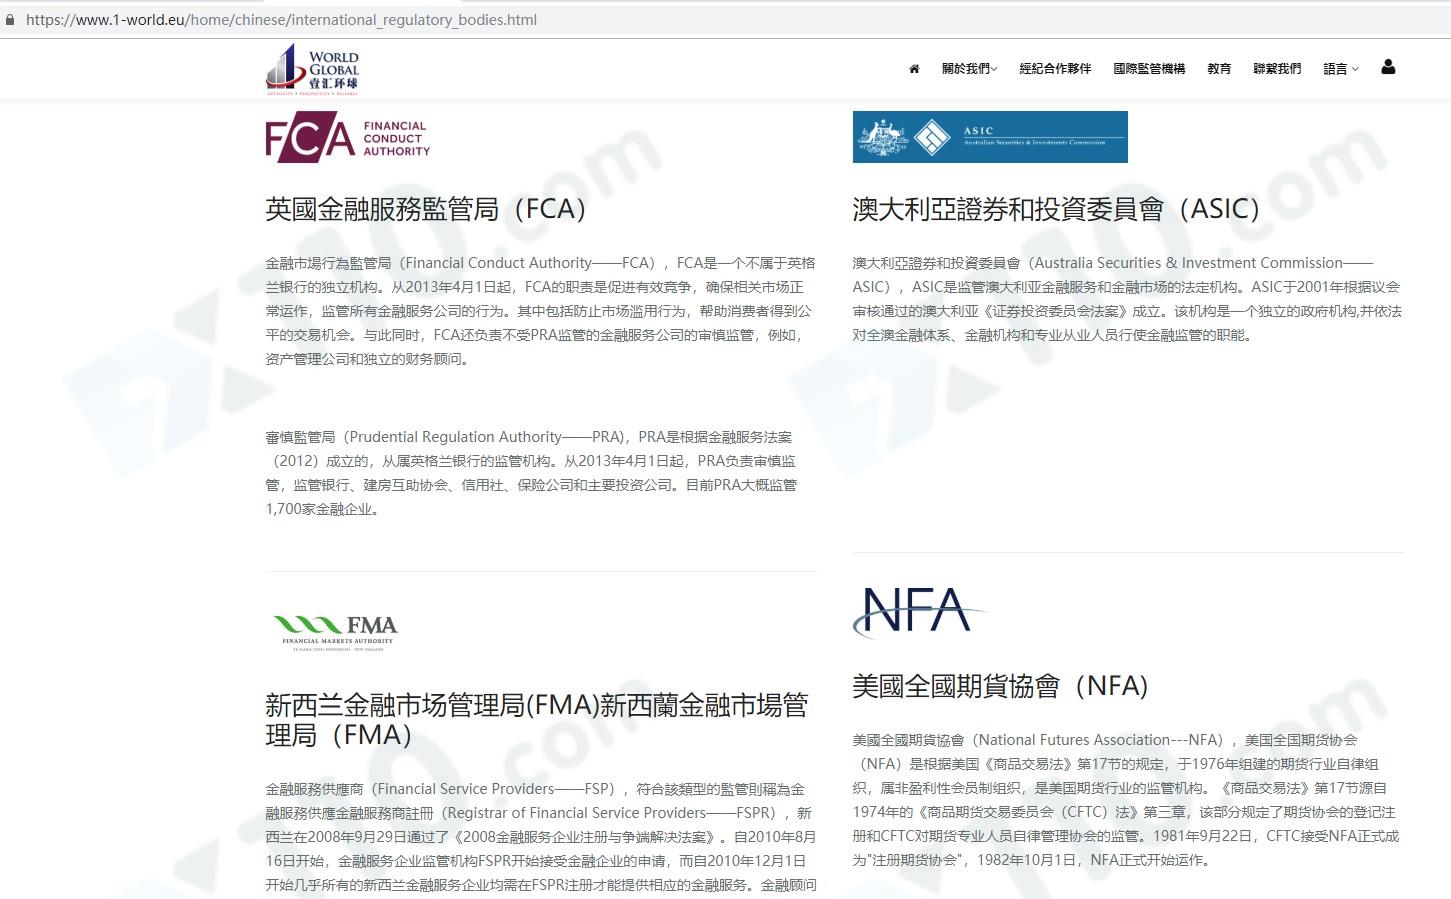The image size is (1451, 899).
Task: Click the FMA Financial Markets Authority logo
Action: [336, 633]
